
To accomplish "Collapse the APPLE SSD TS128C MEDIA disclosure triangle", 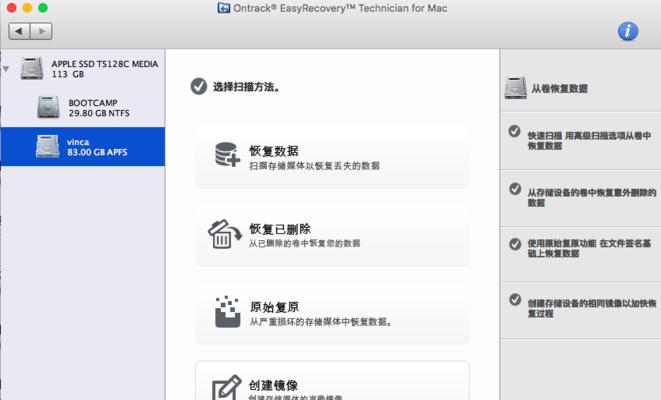I will (x=6, y=69).
